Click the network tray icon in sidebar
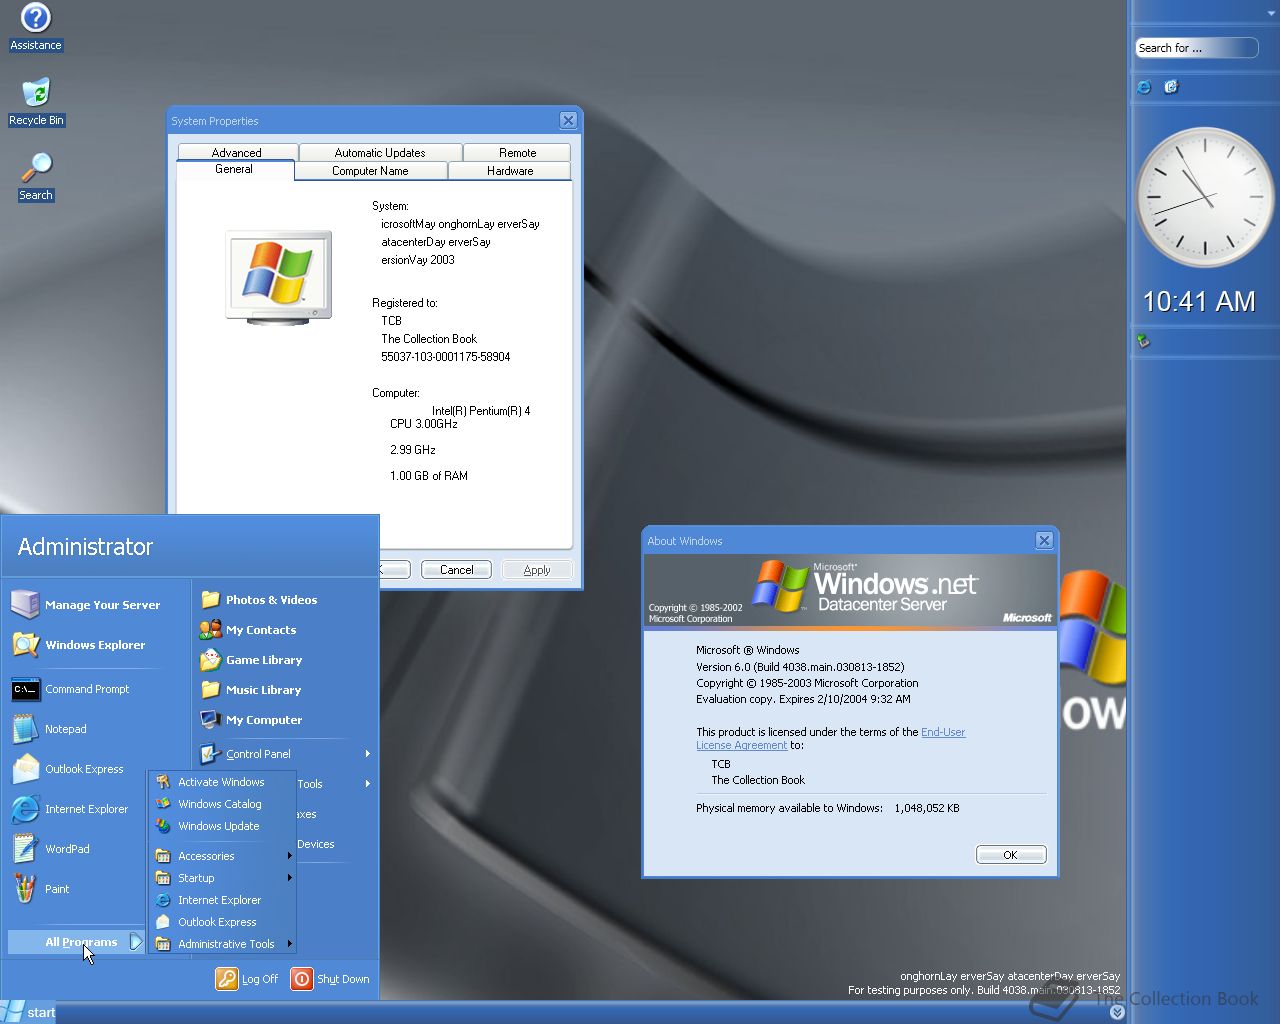 coord(1143,341)
